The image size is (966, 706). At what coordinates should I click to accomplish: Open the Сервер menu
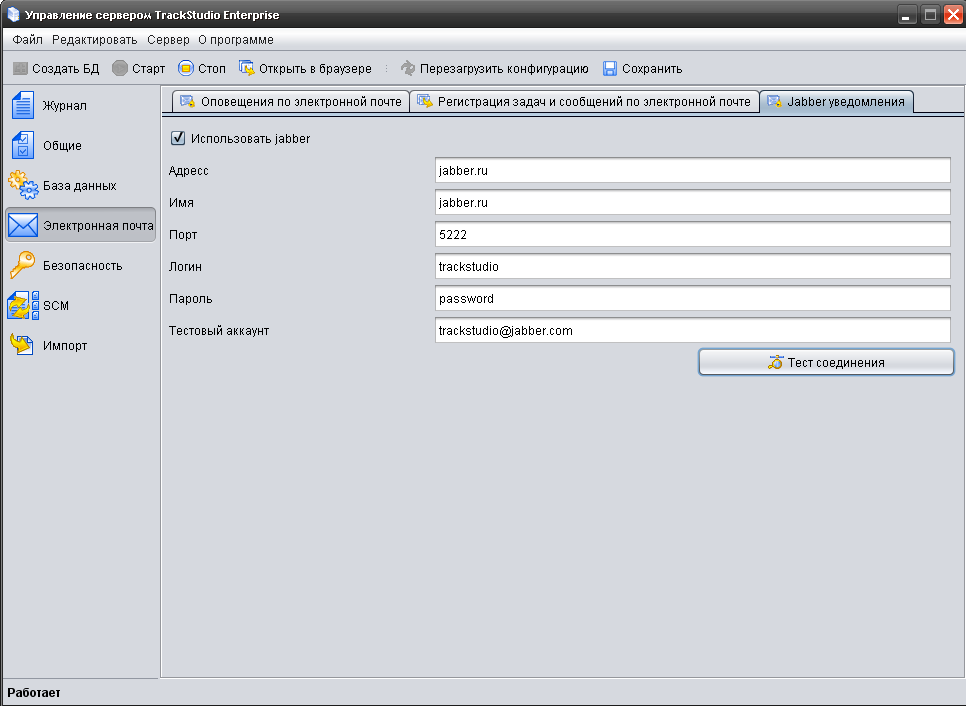pyautogui.click(x=168, y=40)
